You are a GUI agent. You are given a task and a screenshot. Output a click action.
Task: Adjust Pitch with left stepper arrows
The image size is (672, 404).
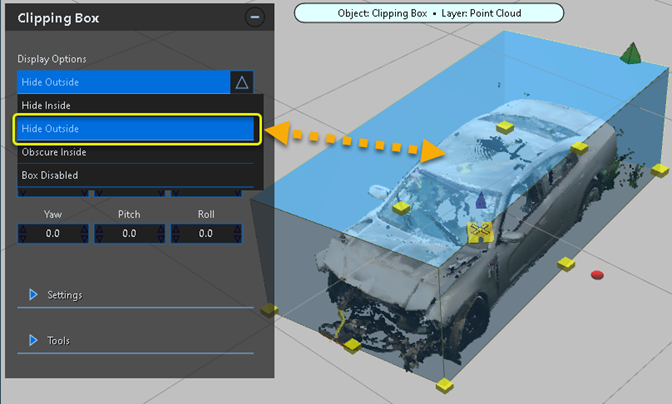99,233
